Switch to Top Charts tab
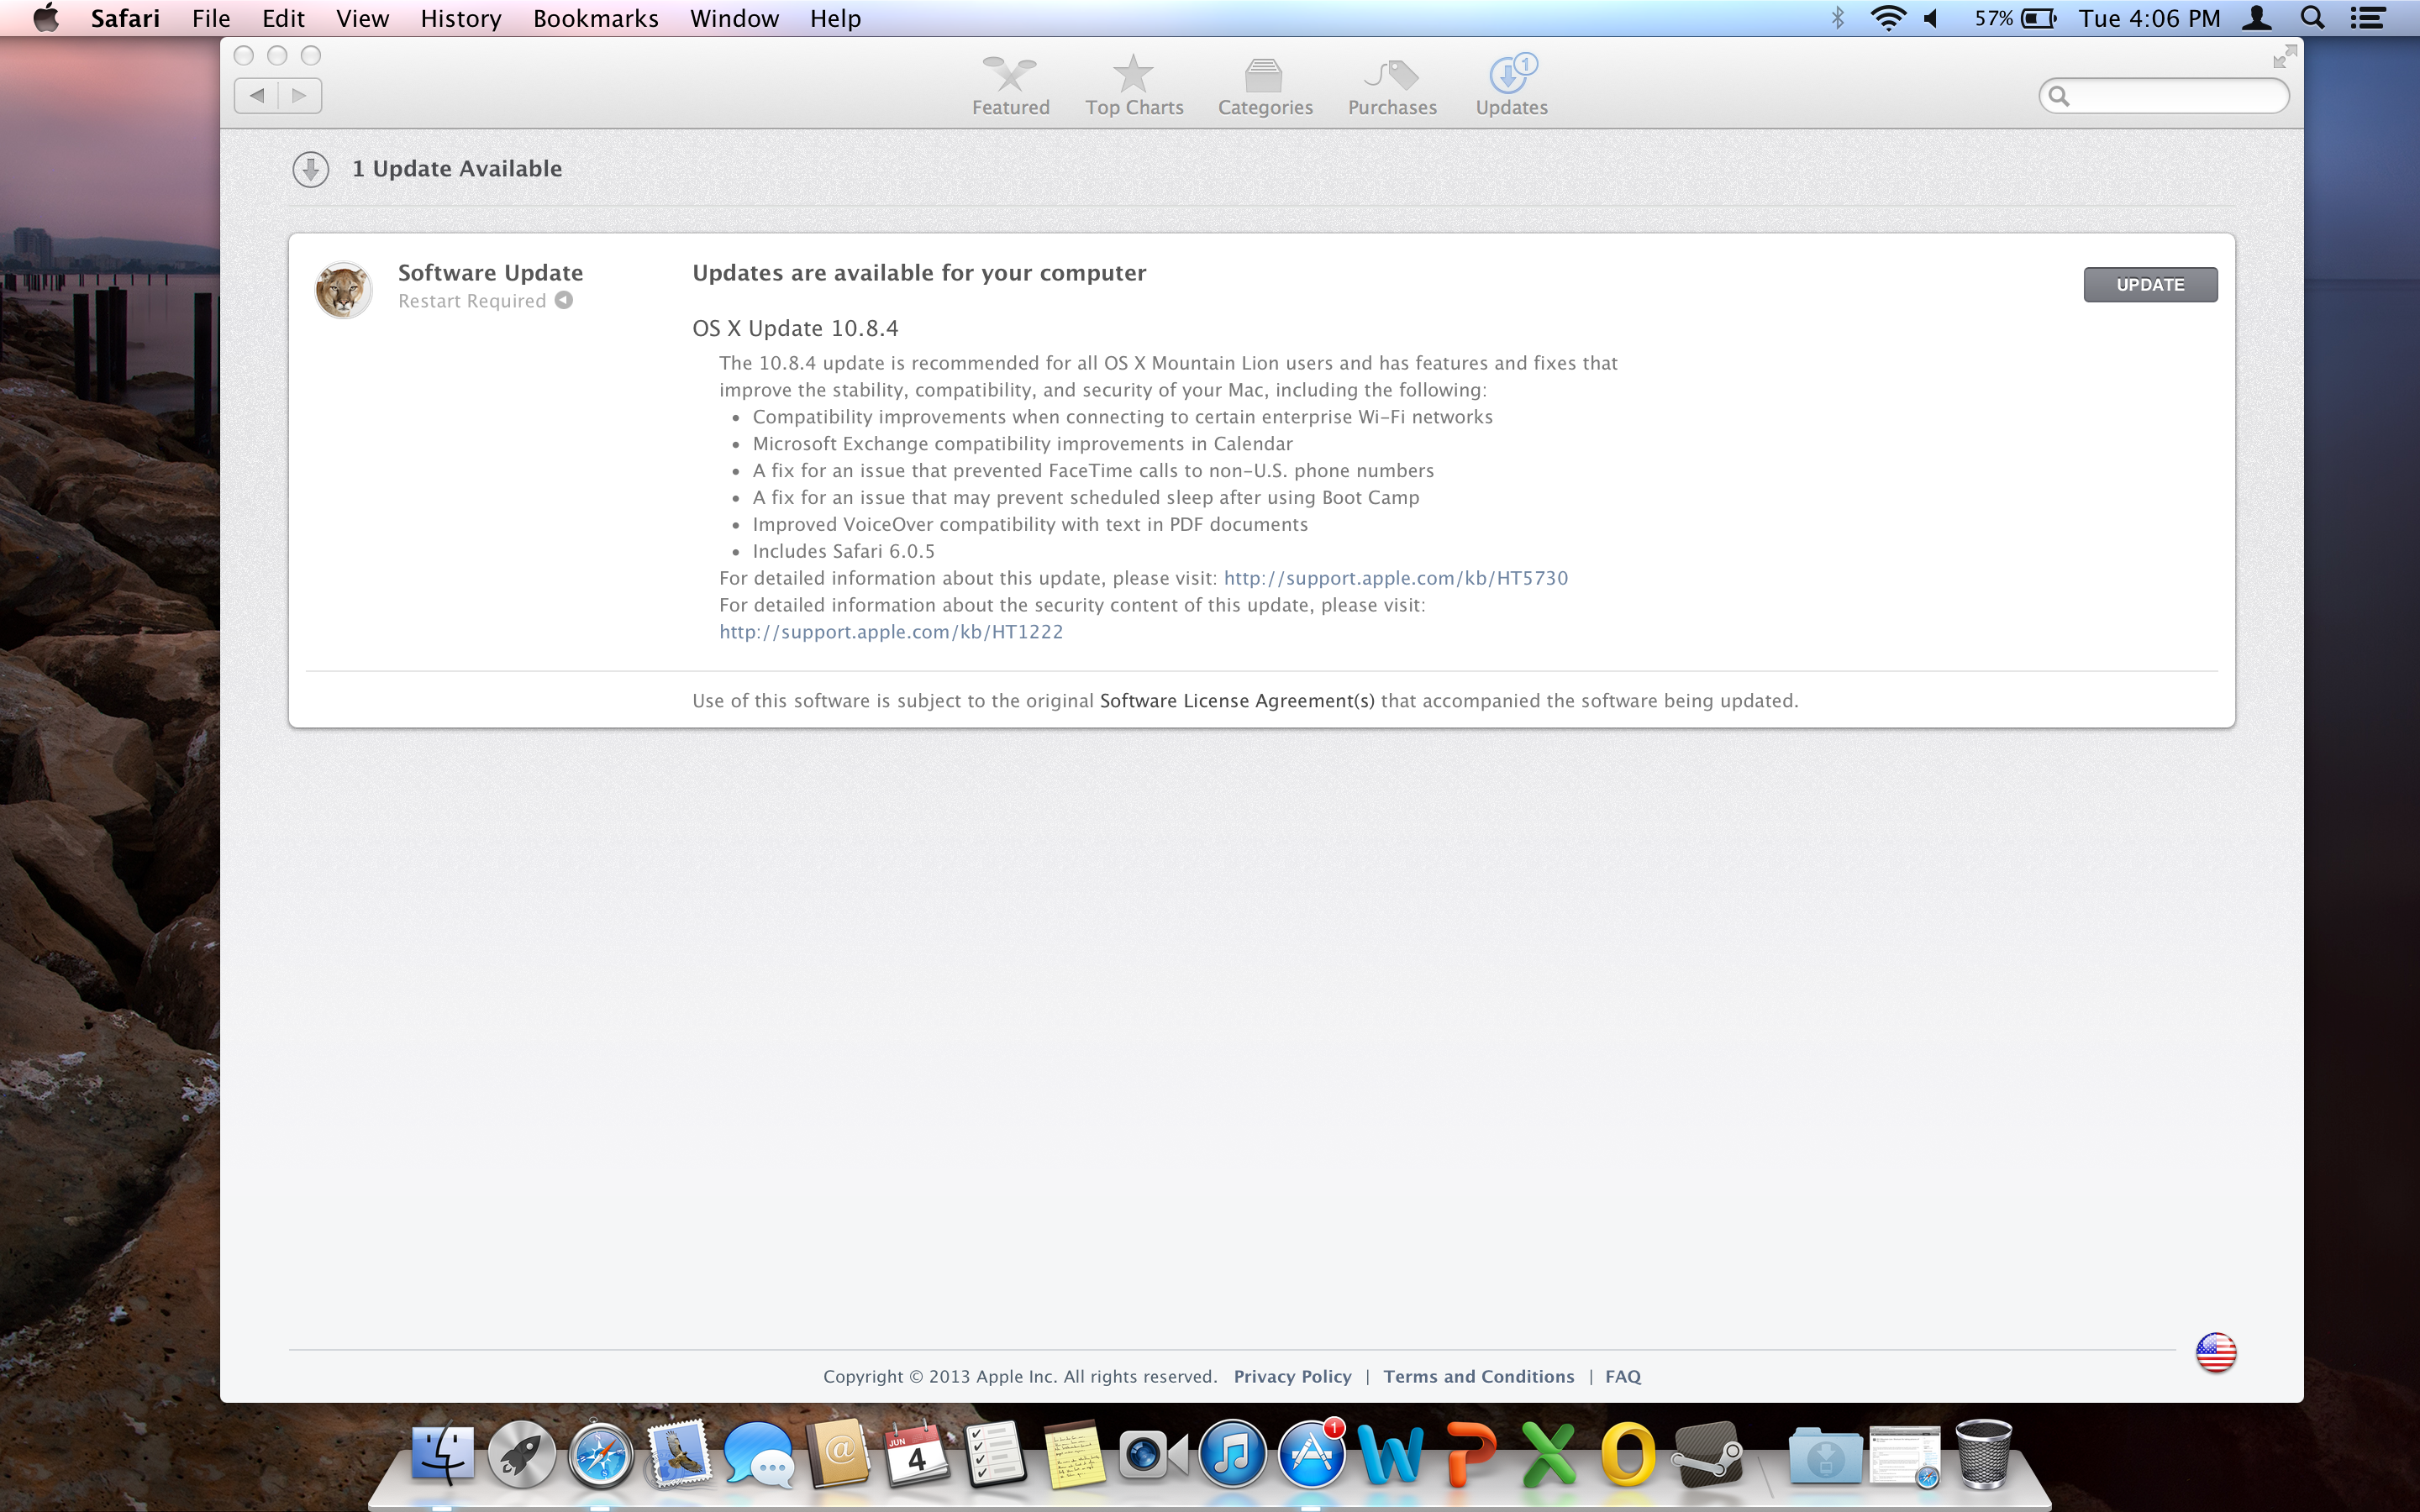2420x1512 pixels. (x=1134, y=87)
